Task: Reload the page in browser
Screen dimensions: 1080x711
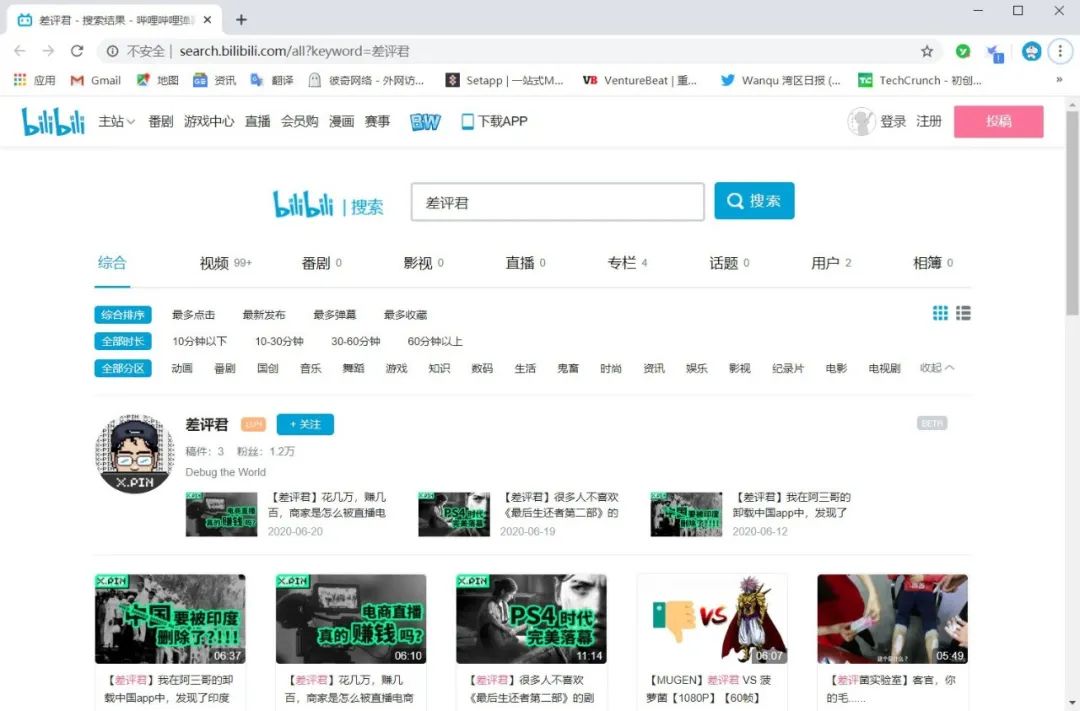Action: [77, 51]
